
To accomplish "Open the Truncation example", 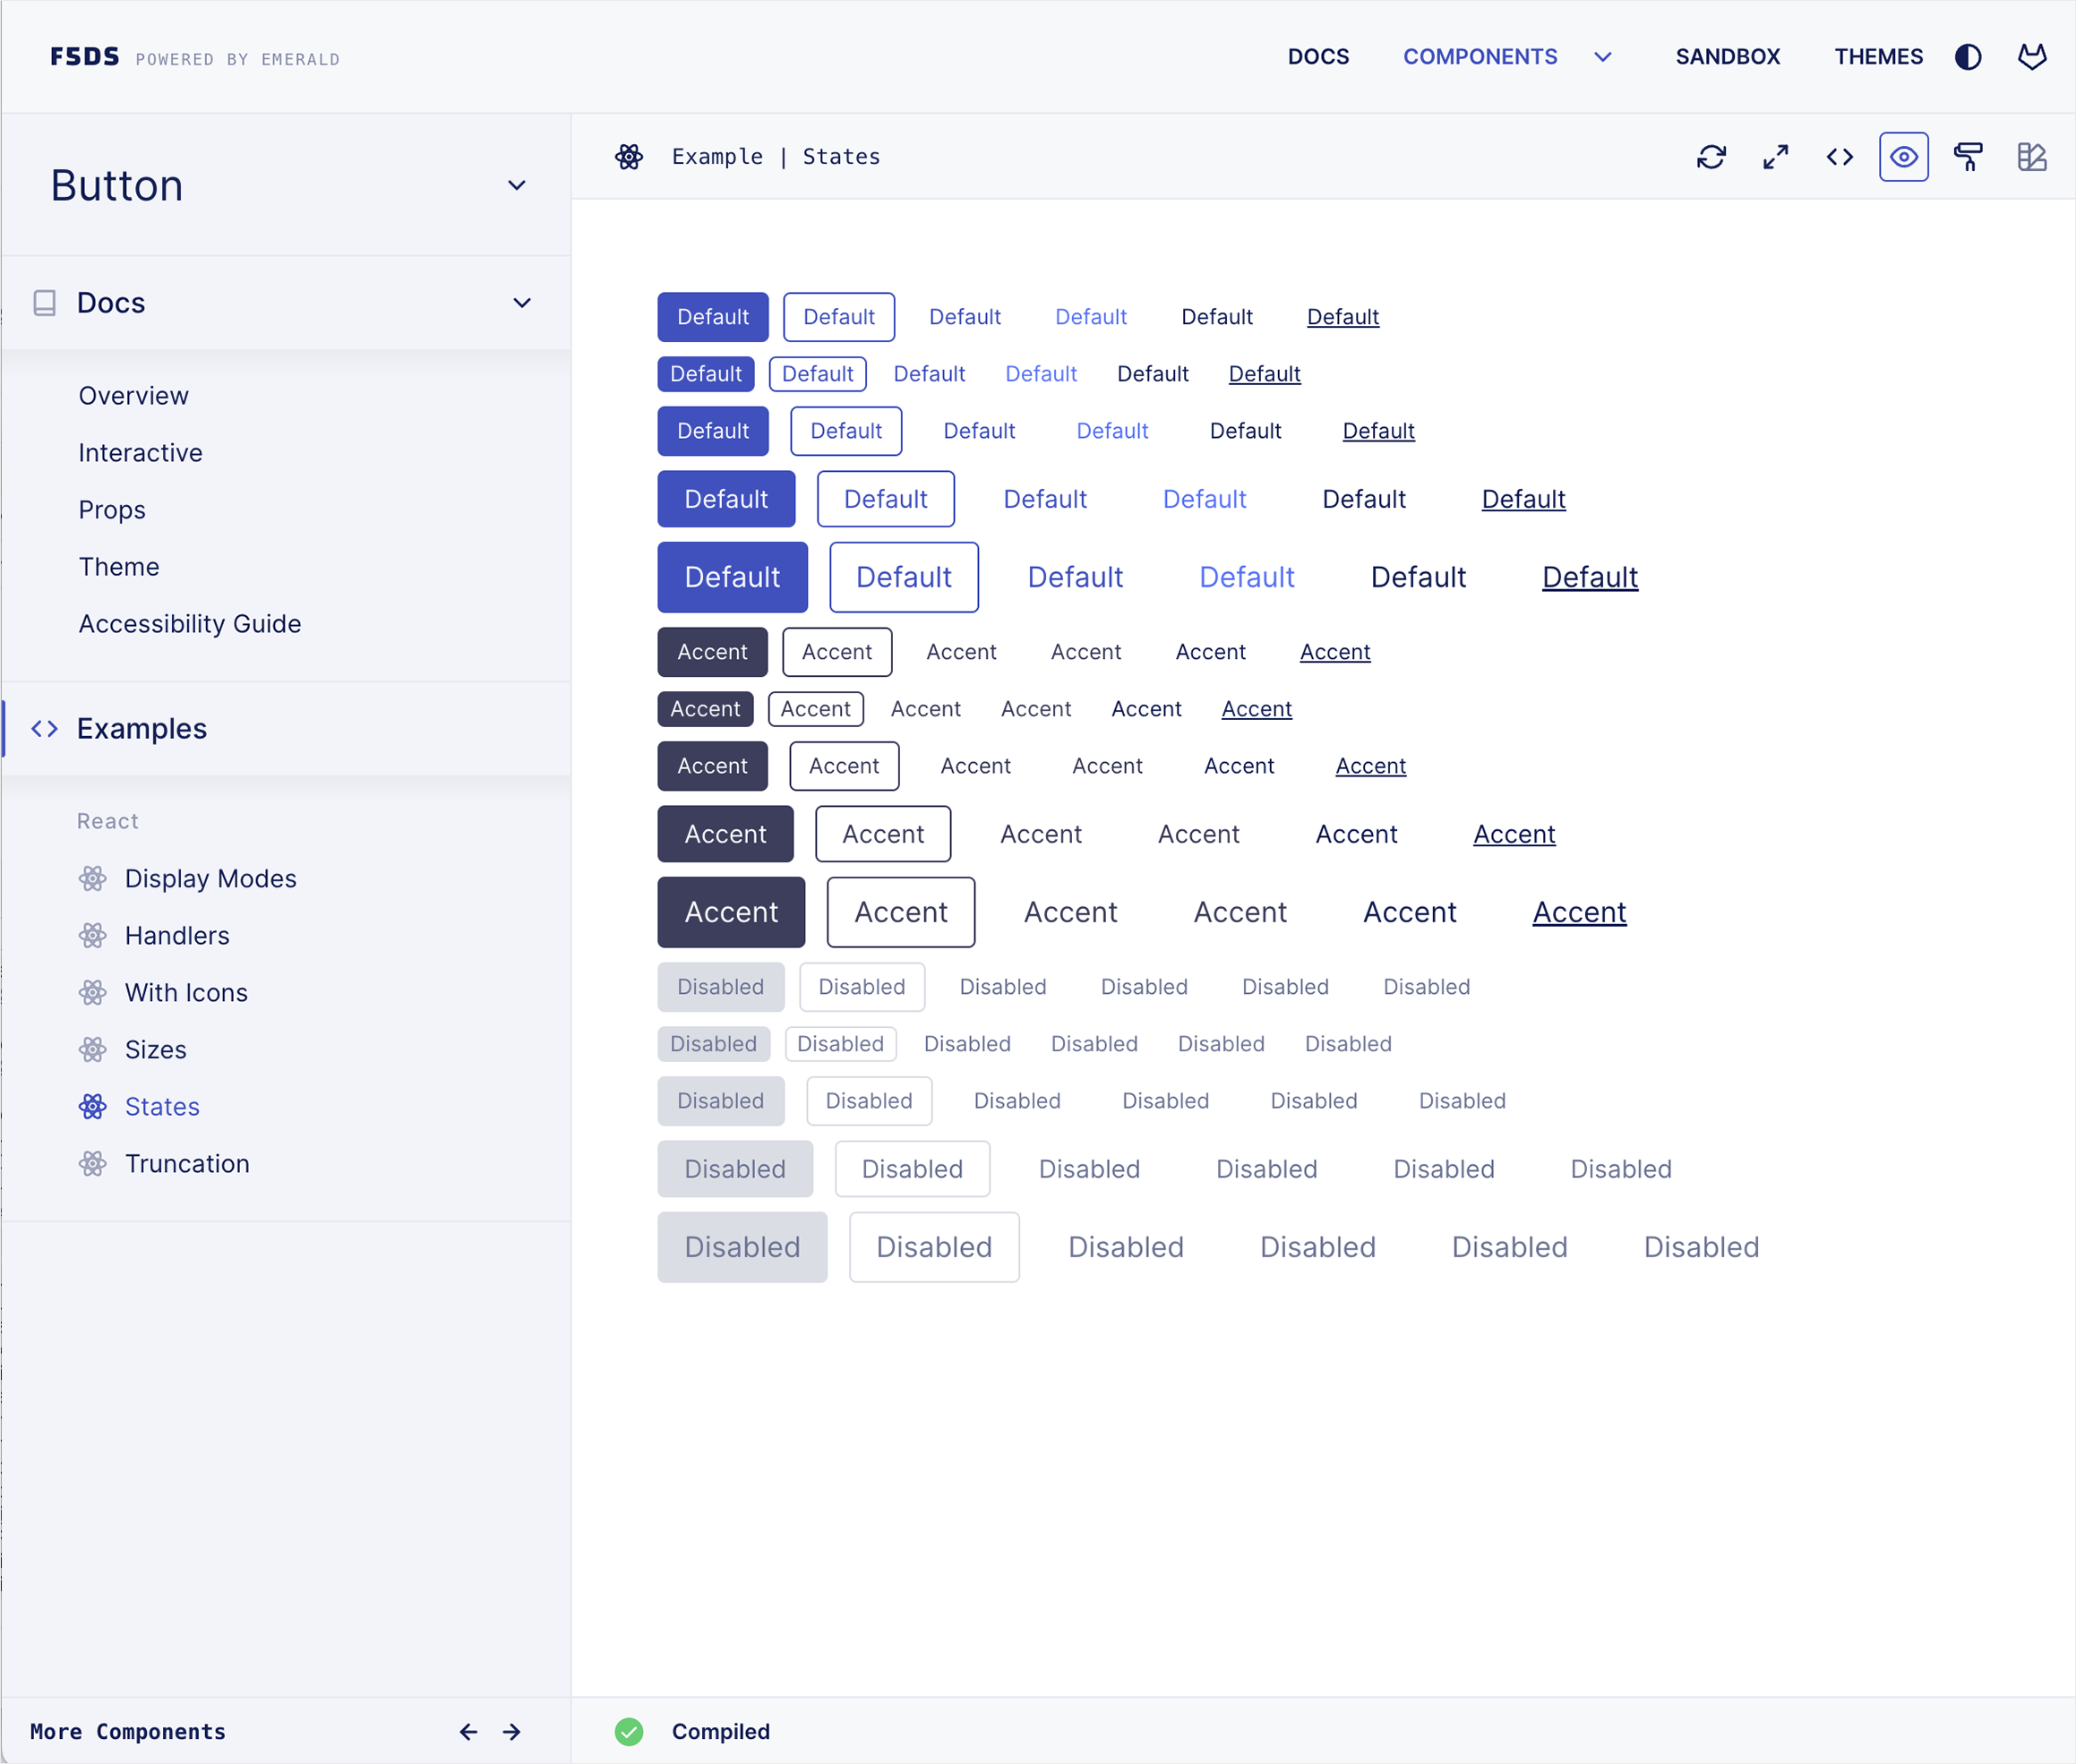I will pyautogui.click(x=187, y=1164).
